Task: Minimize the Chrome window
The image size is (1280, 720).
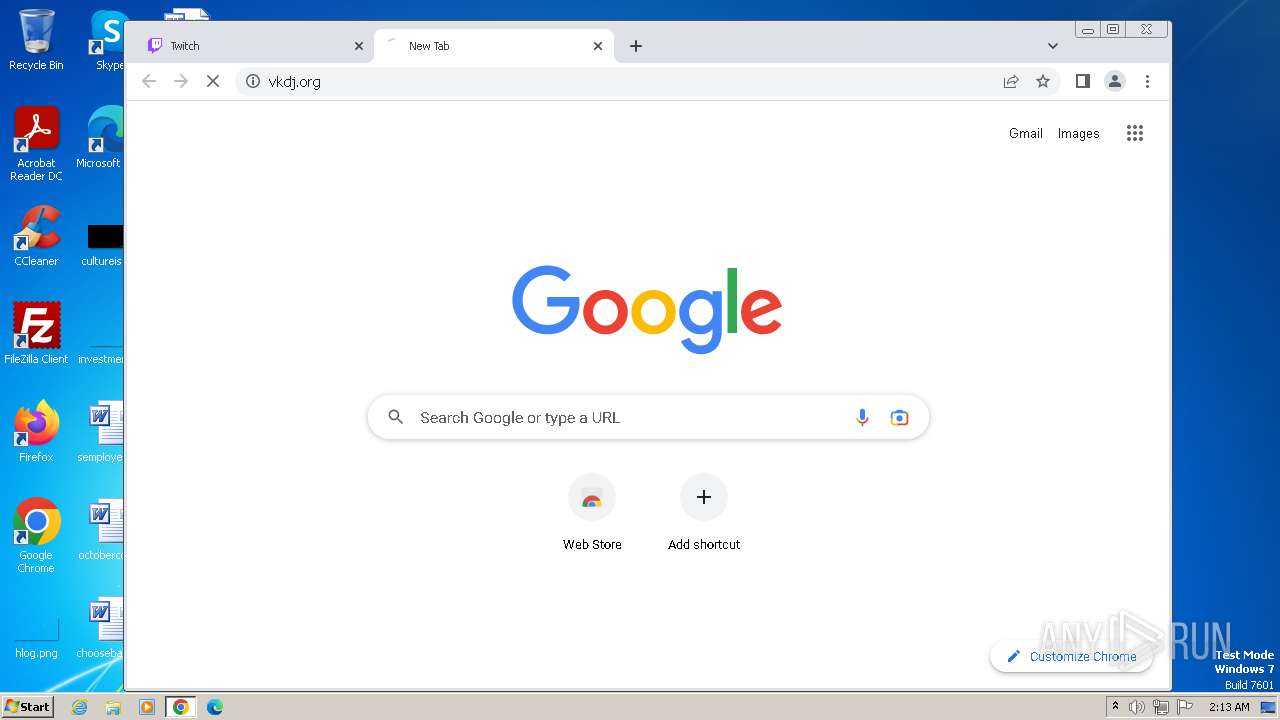Action: (x=1088, y=29)
